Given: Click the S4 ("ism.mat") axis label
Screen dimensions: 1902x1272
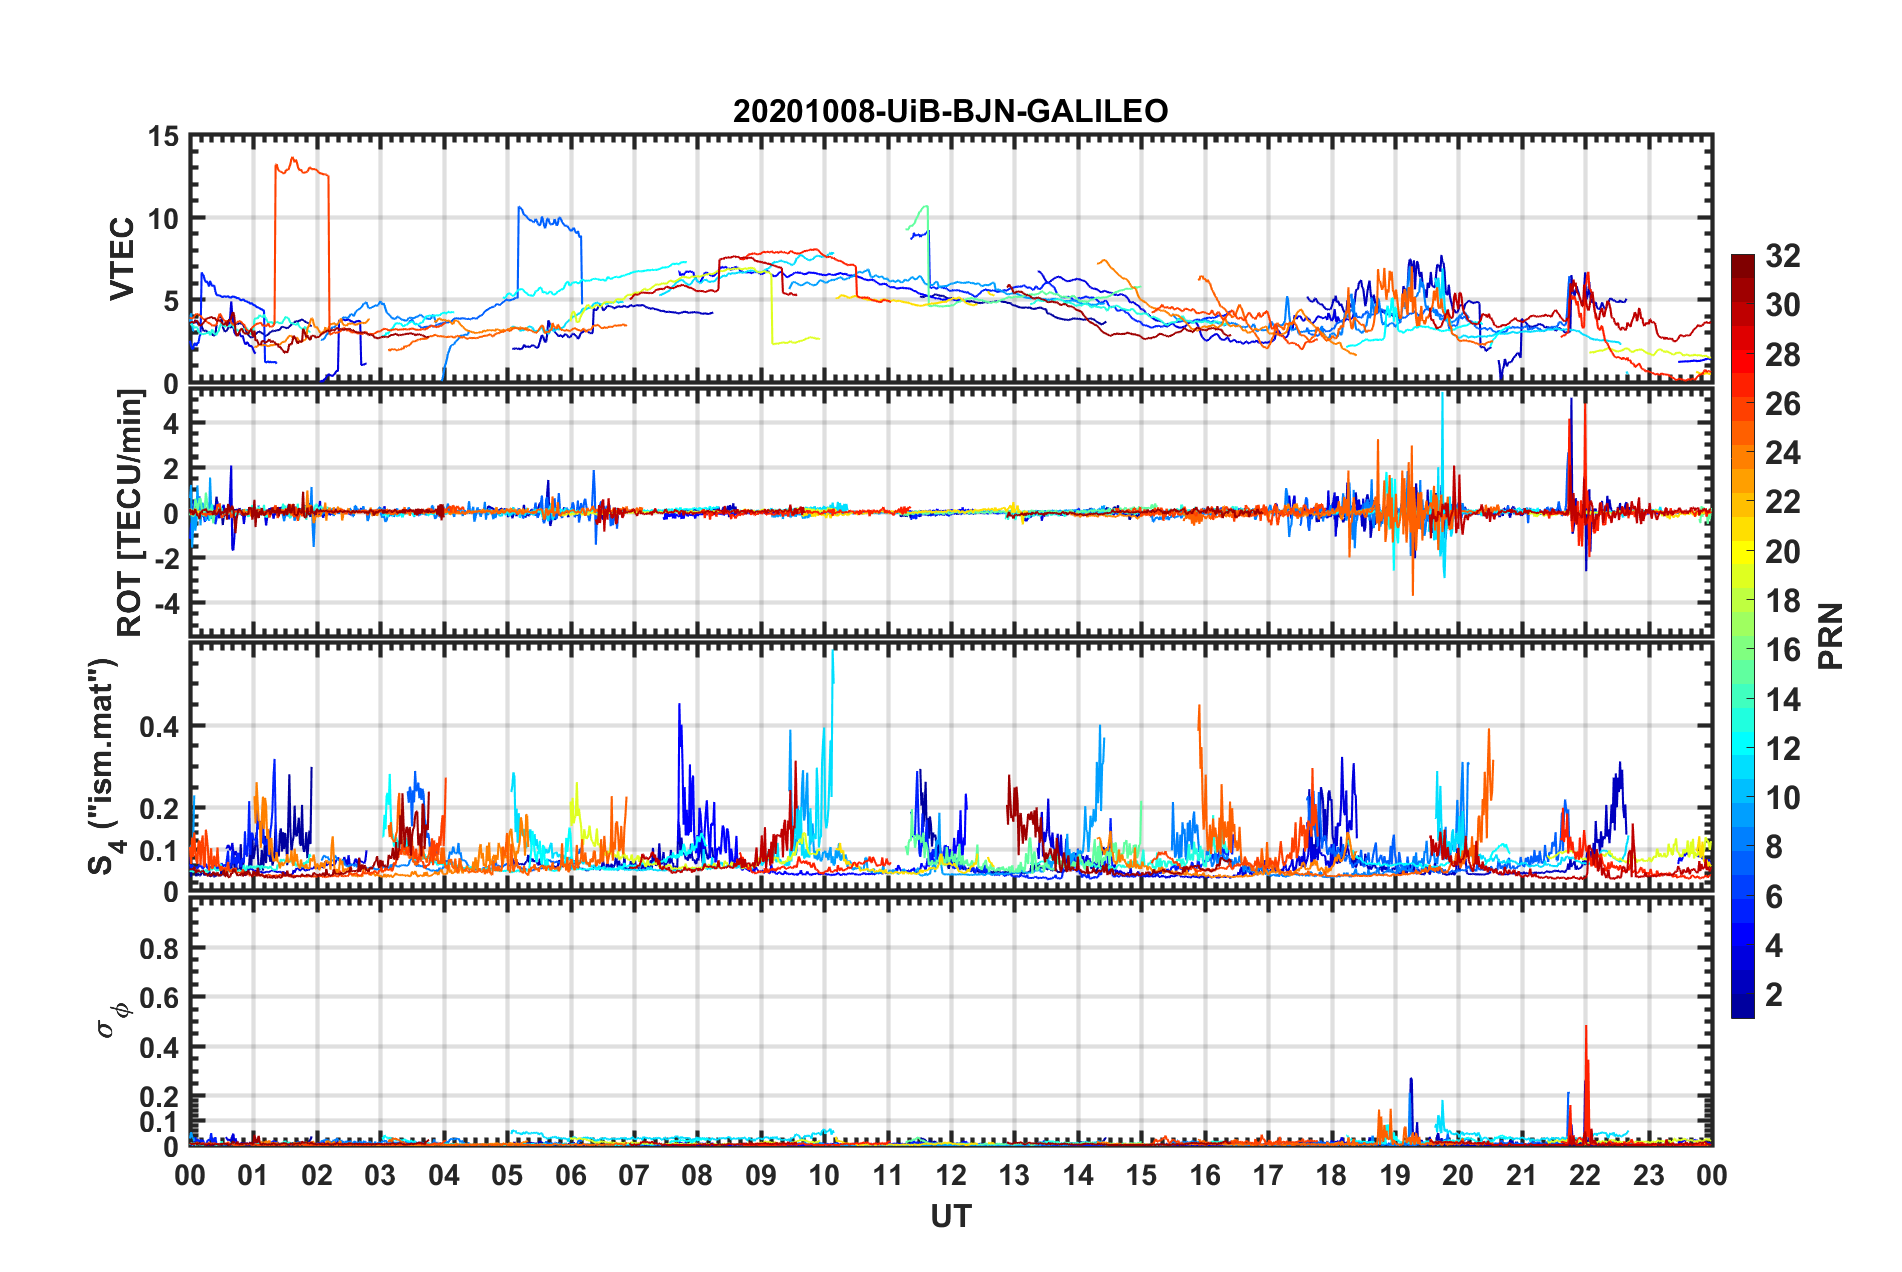Looking at the screenshot, I should tap(104, 766).
